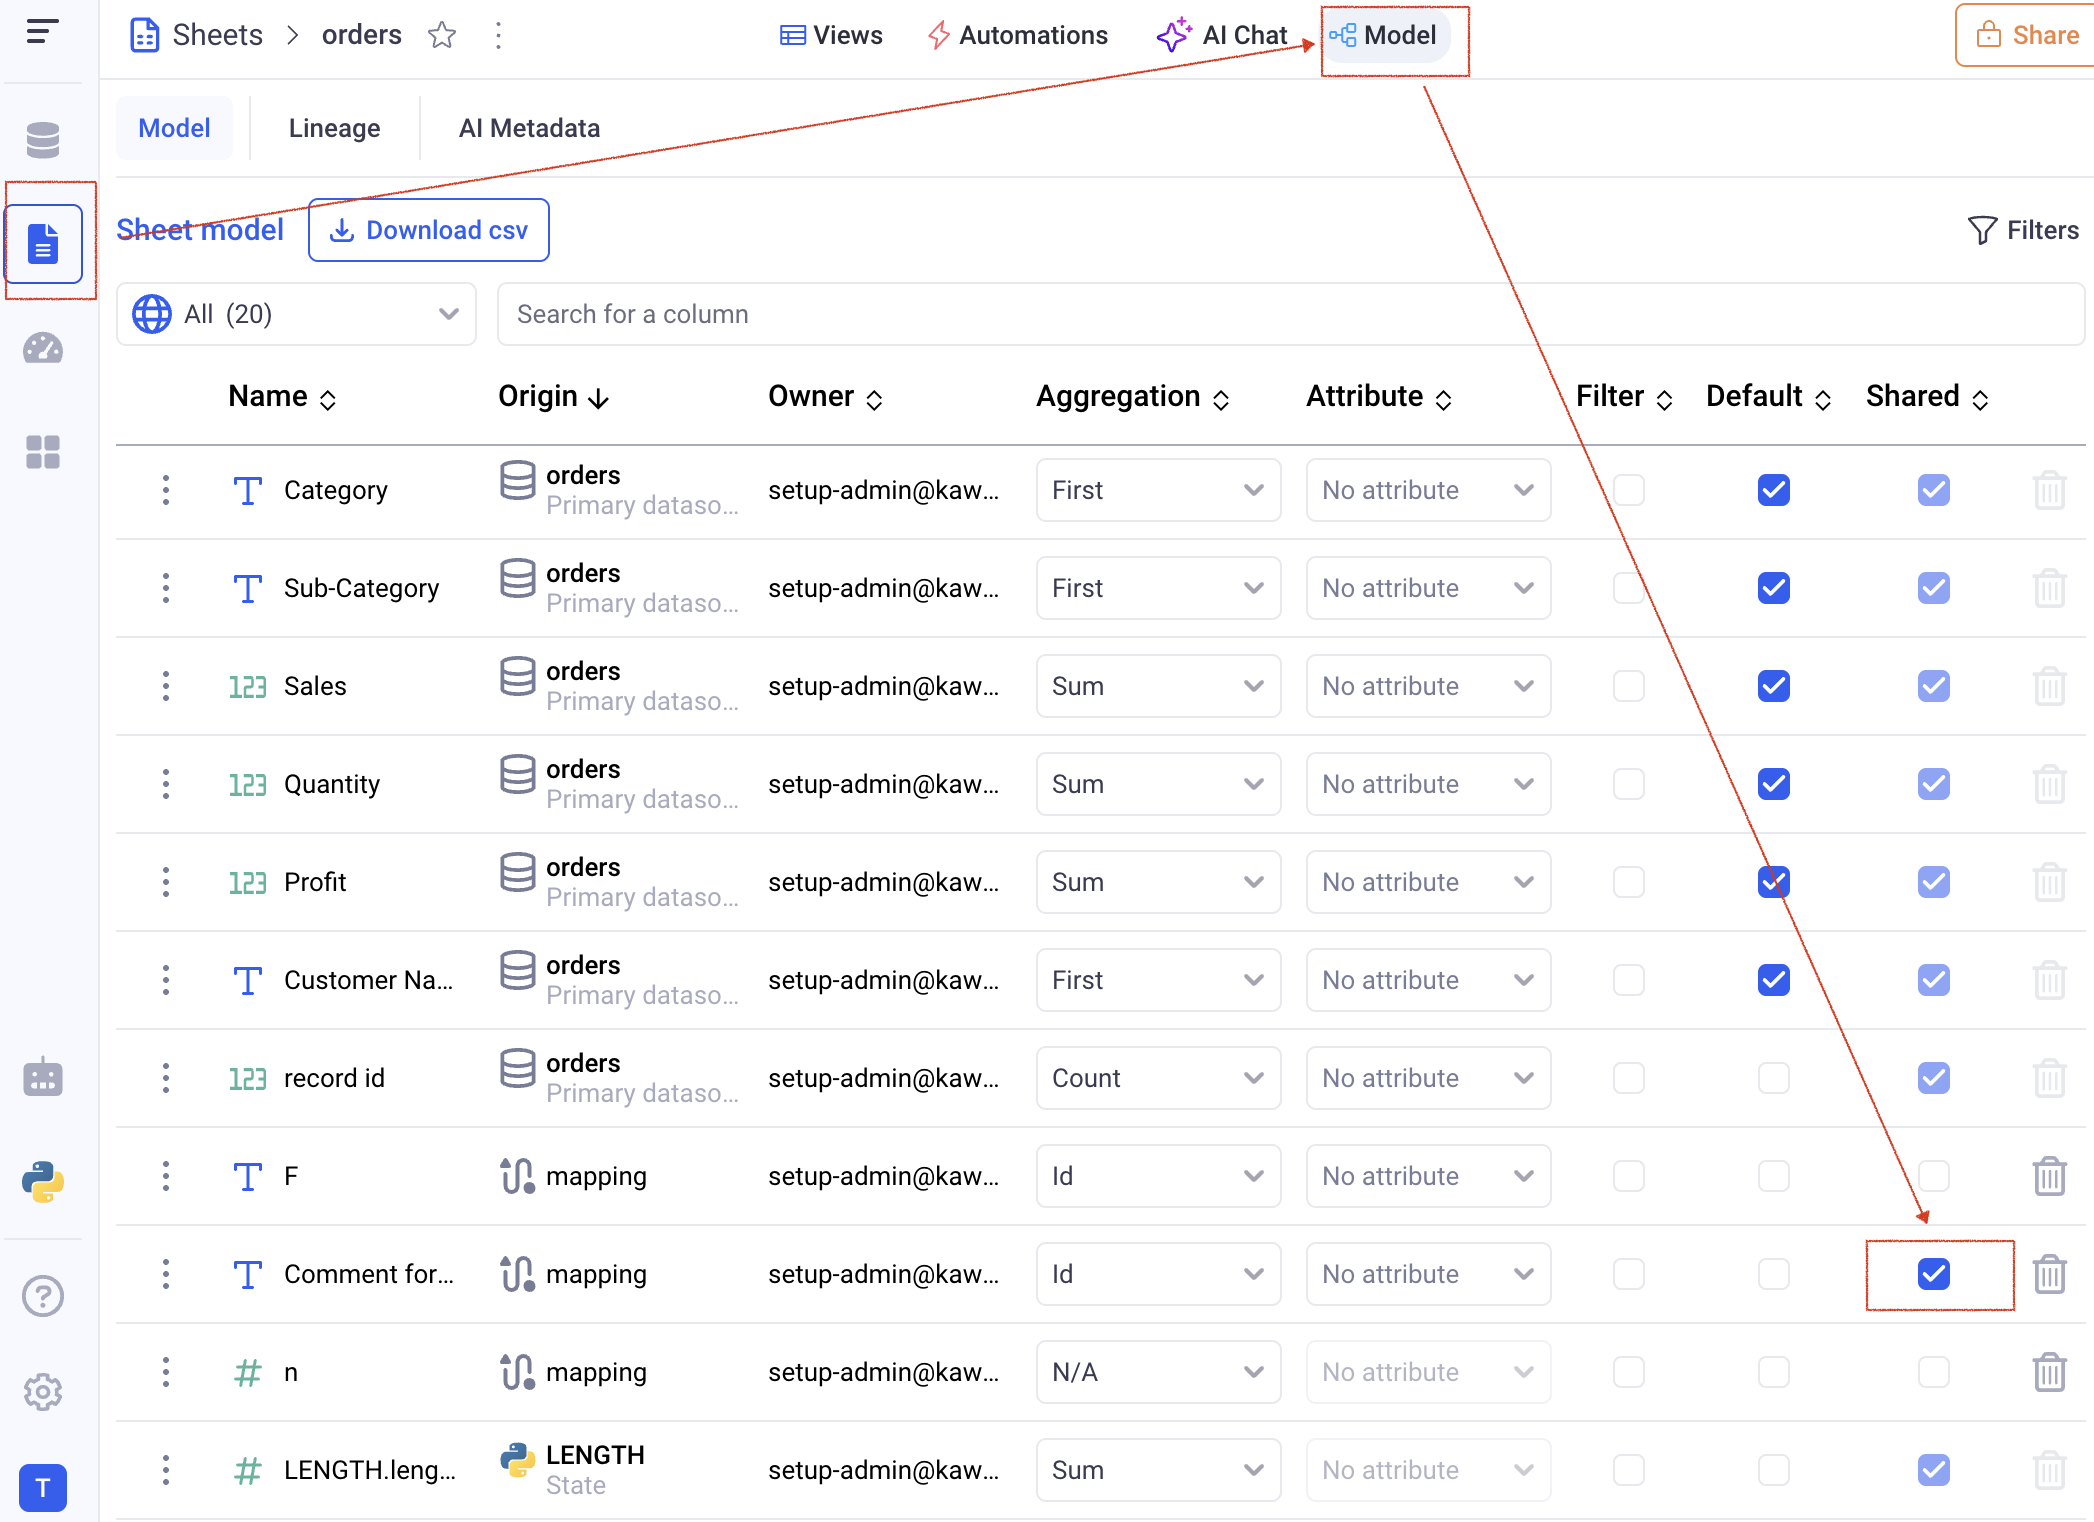The image size is (2094, 1522).
Task: Open the Filters button
Action: 2023,230
